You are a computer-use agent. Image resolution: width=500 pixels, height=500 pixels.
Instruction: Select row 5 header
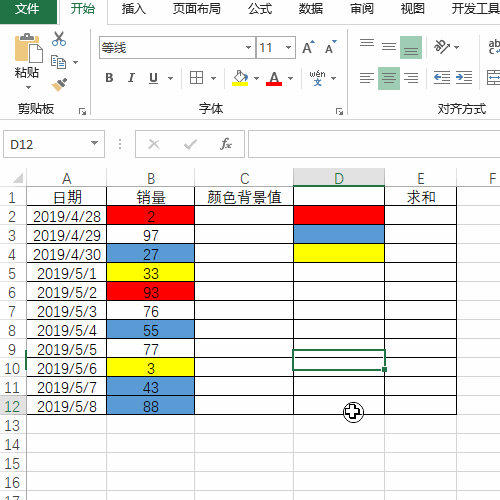point(13,273)
